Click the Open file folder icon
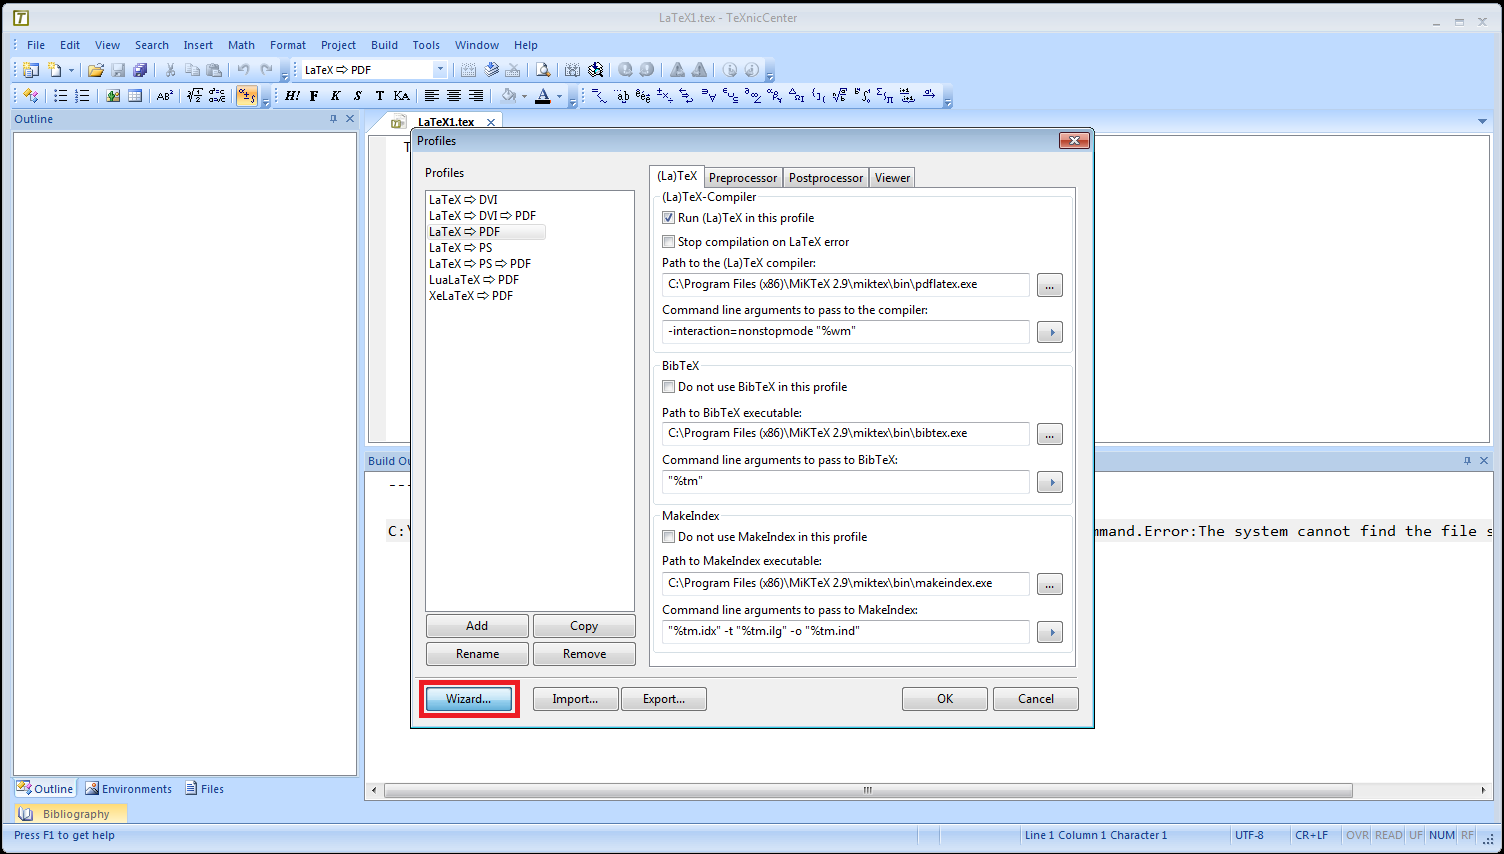Screen dimensions: 1504x854 point(95,70)
